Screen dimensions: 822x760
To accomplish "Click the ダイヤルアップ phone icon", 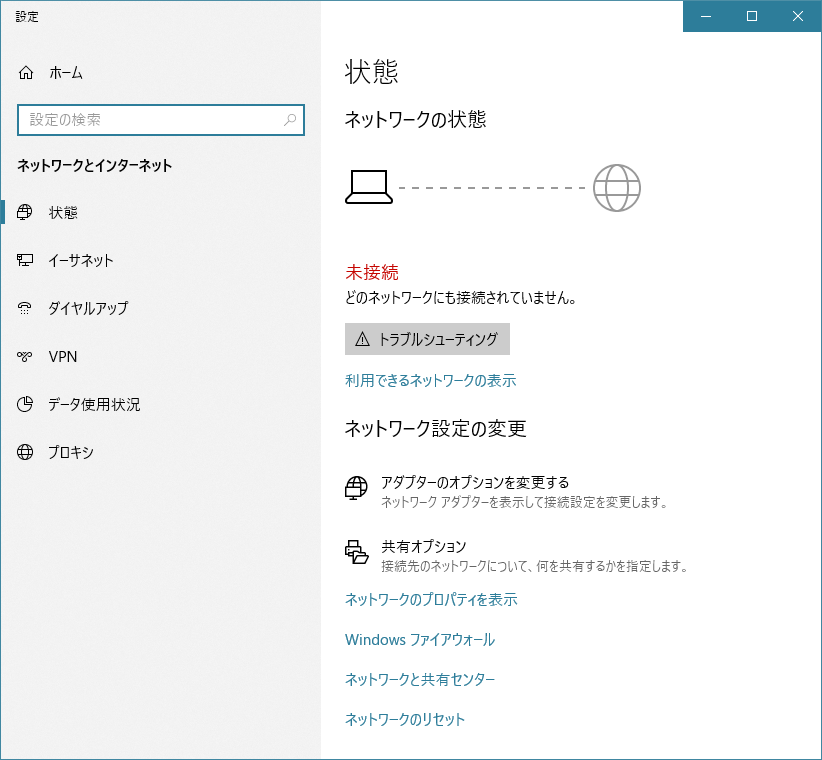I will [25, 308].
